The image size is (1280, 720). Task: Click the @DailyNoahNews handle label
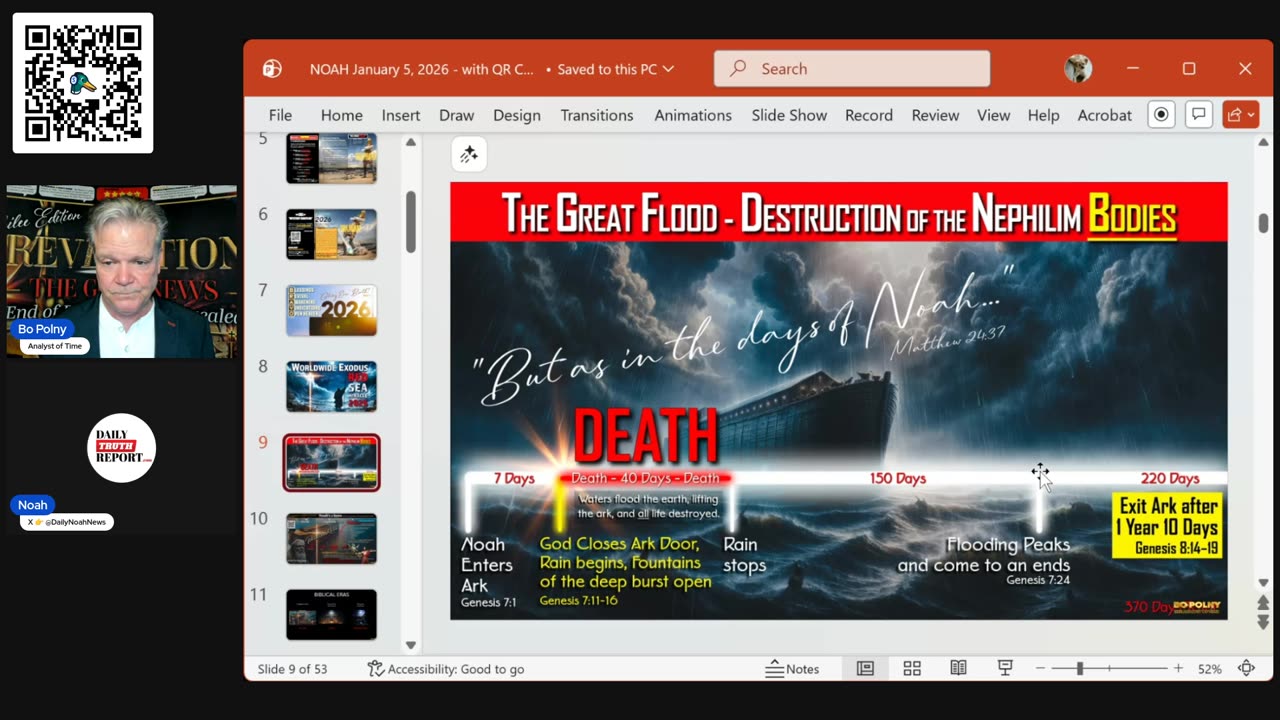[66, 522]
